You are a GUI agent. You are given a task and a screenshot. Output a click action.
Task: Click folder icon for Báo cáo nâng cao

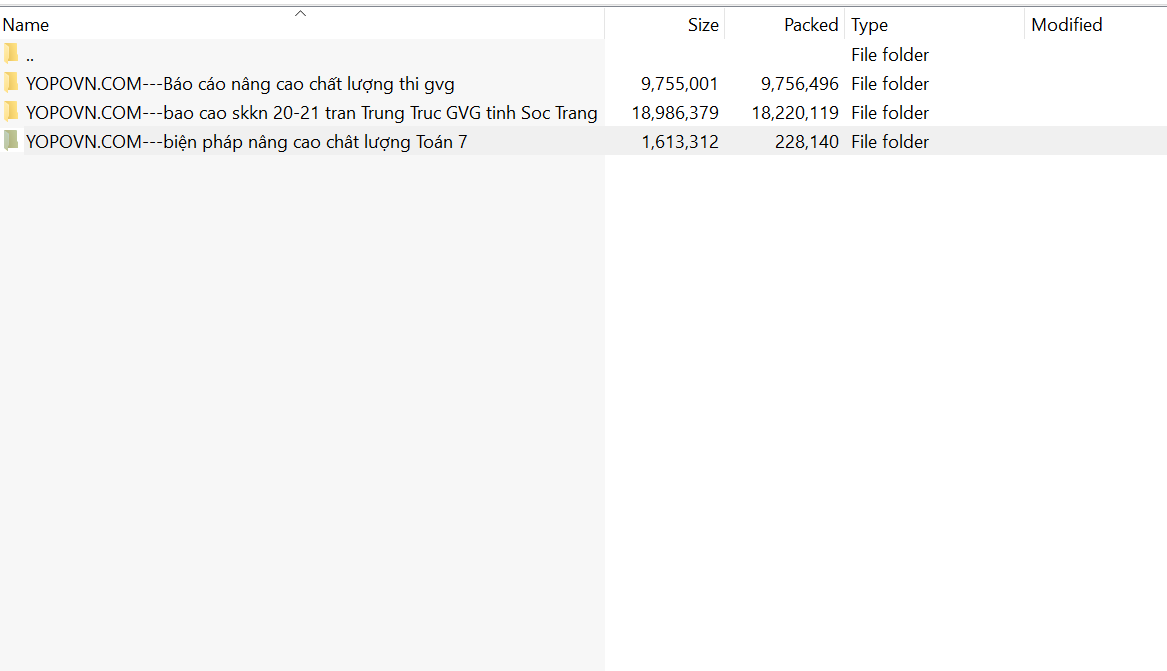(11, 83)
